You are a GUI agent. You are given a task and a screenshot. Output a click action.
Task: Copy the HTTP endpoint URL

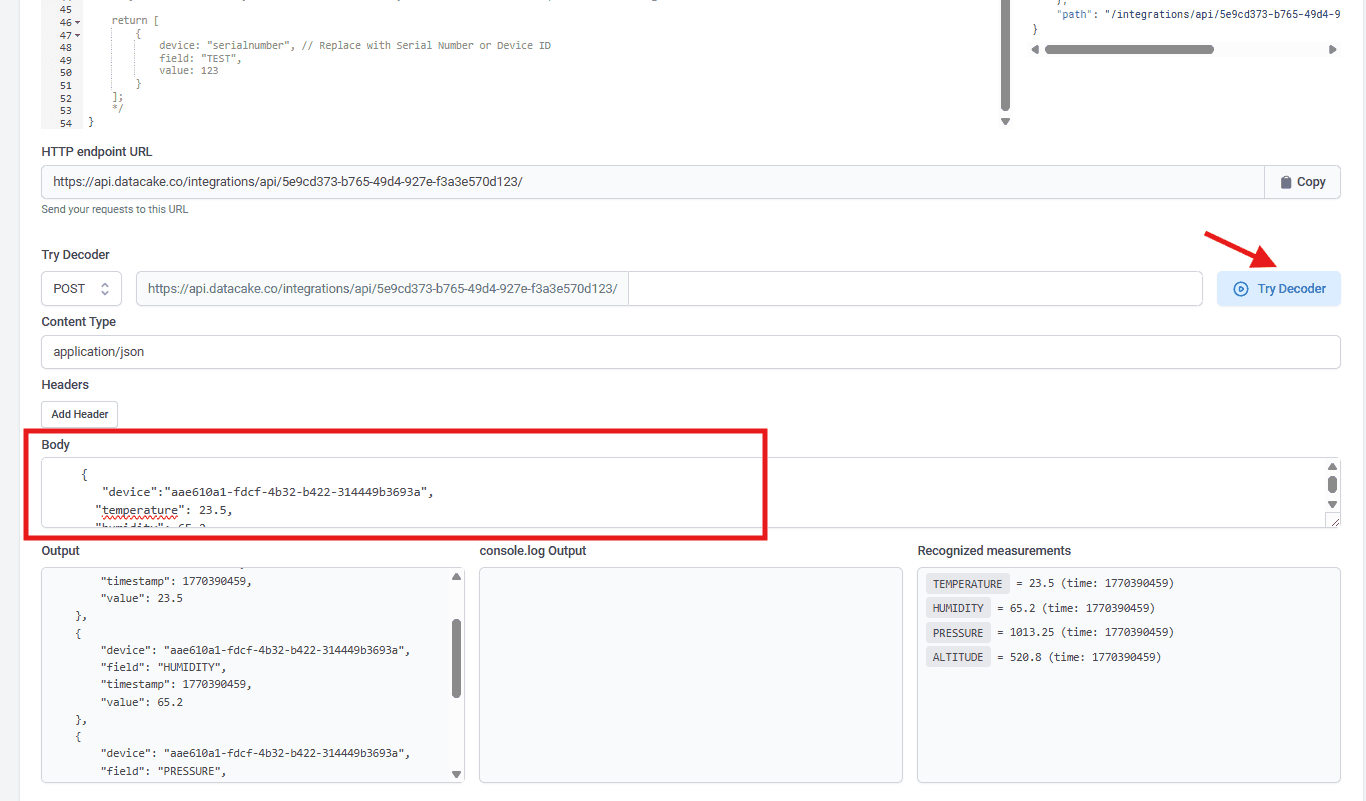1302,182
